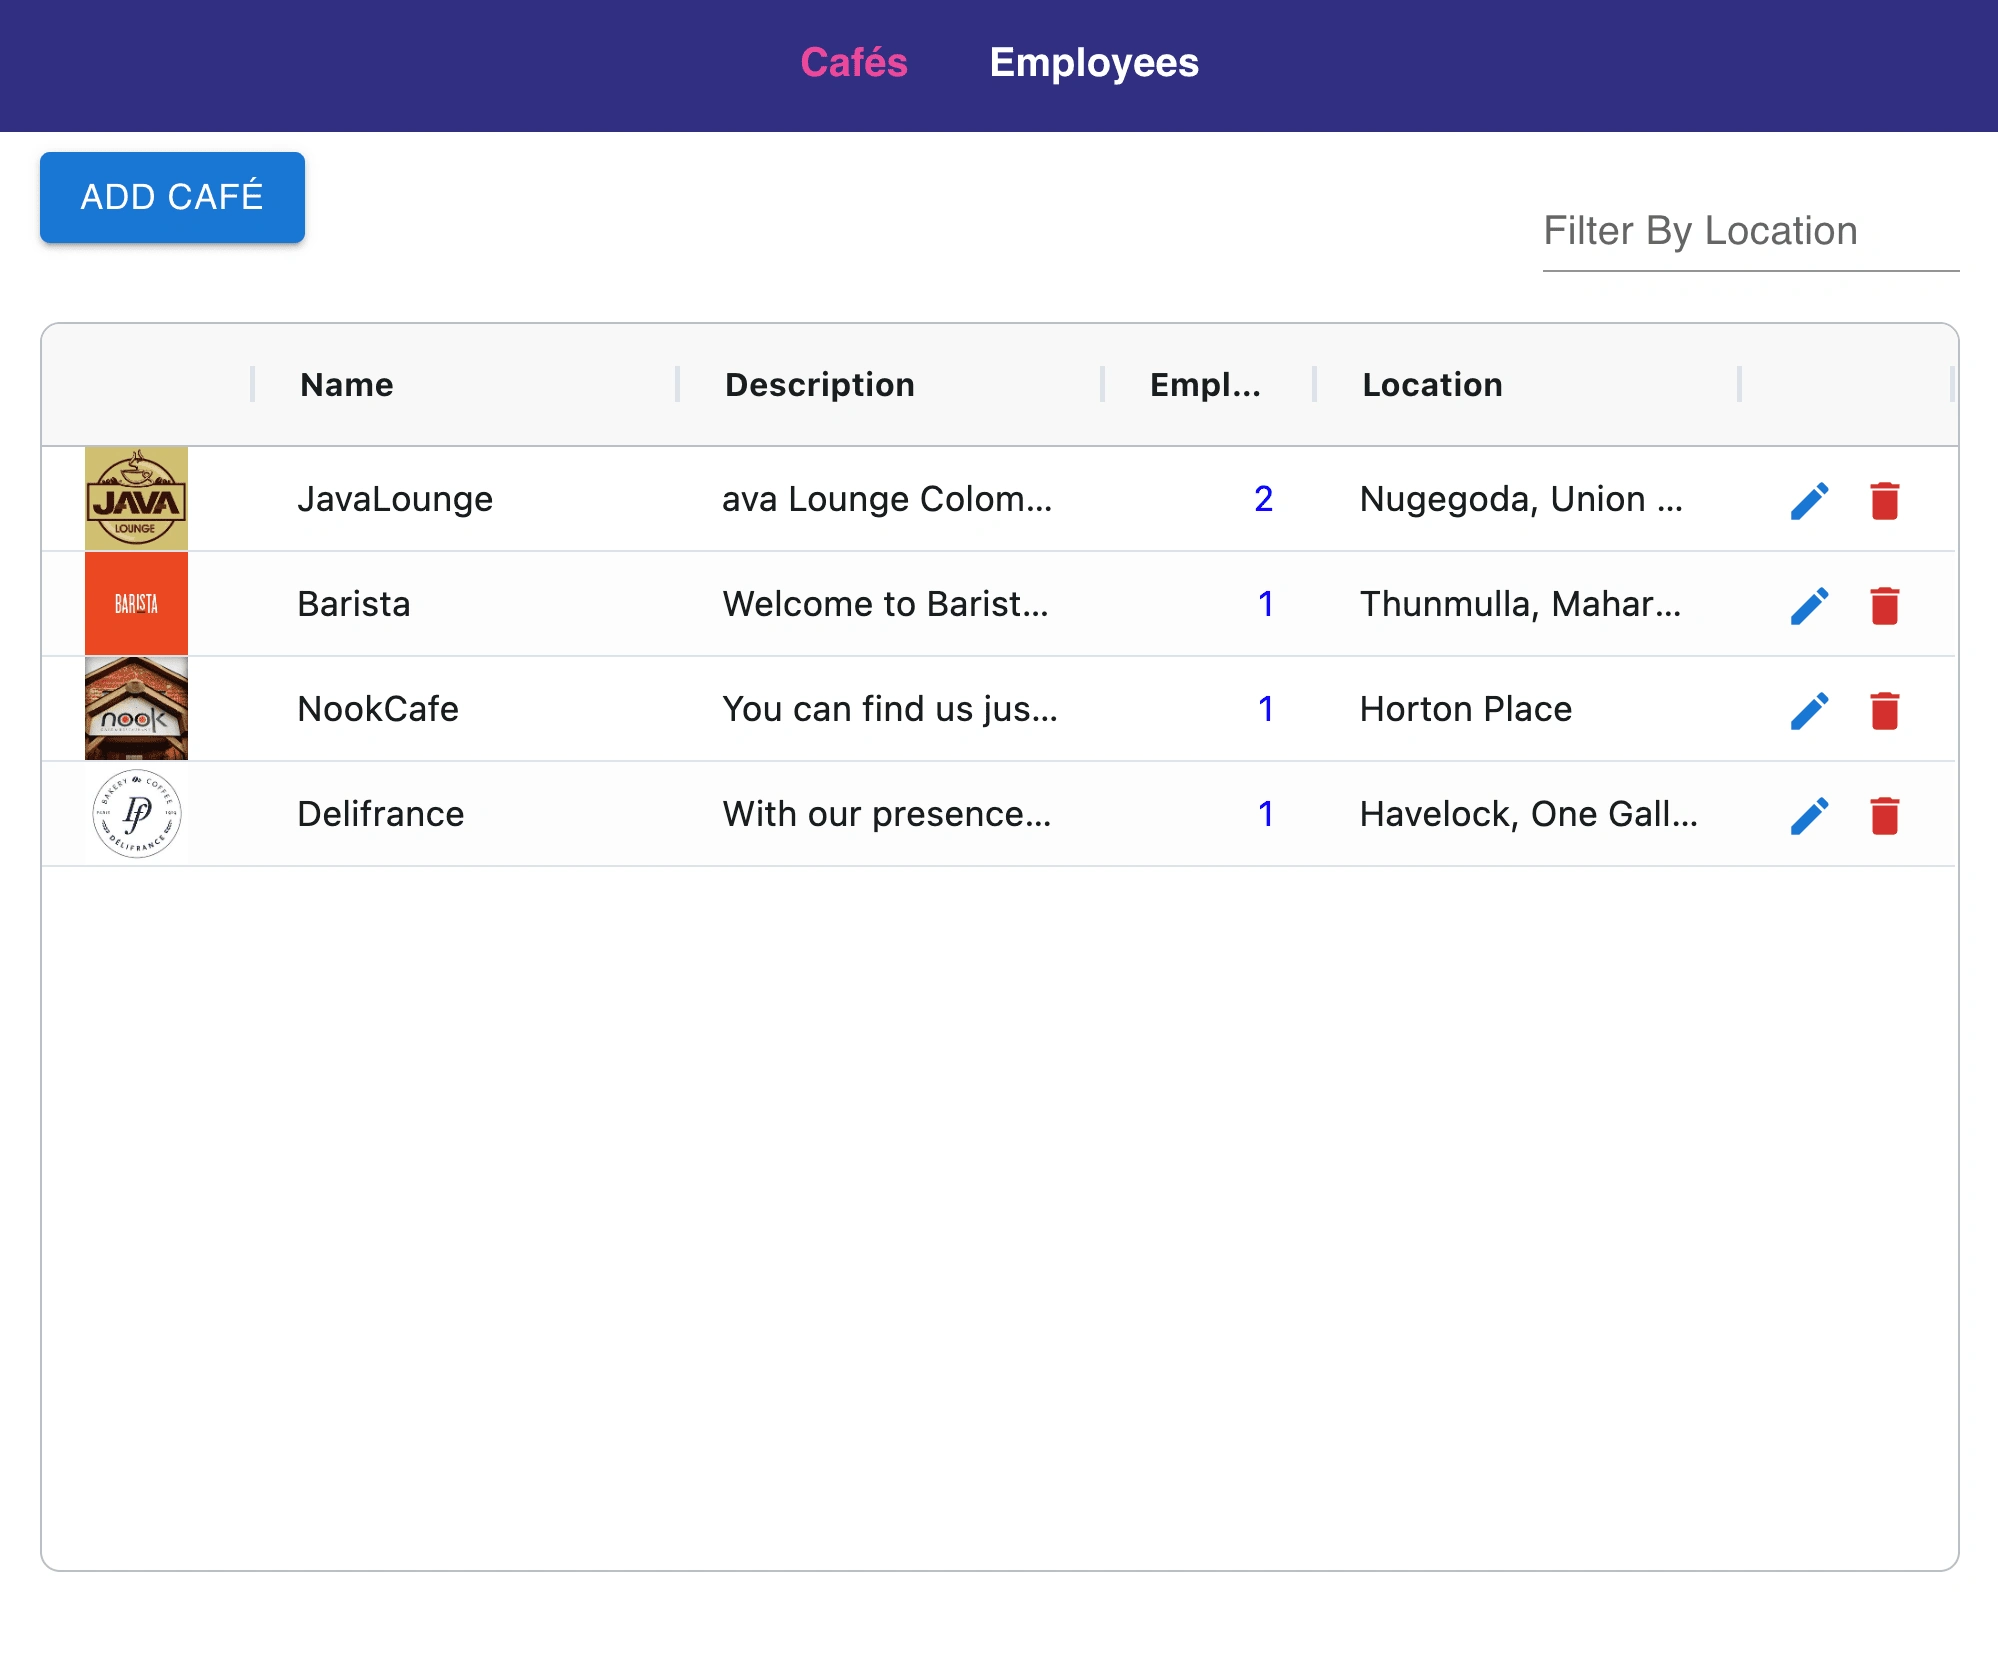Click the 'Horton Place' location cell

click(x=1466, y=709)
